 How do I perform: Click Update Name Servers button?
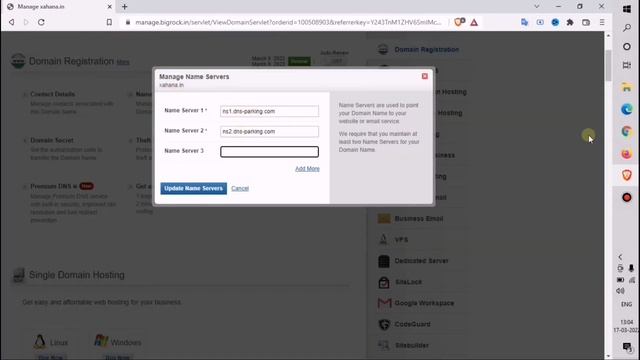click(193, 188)
